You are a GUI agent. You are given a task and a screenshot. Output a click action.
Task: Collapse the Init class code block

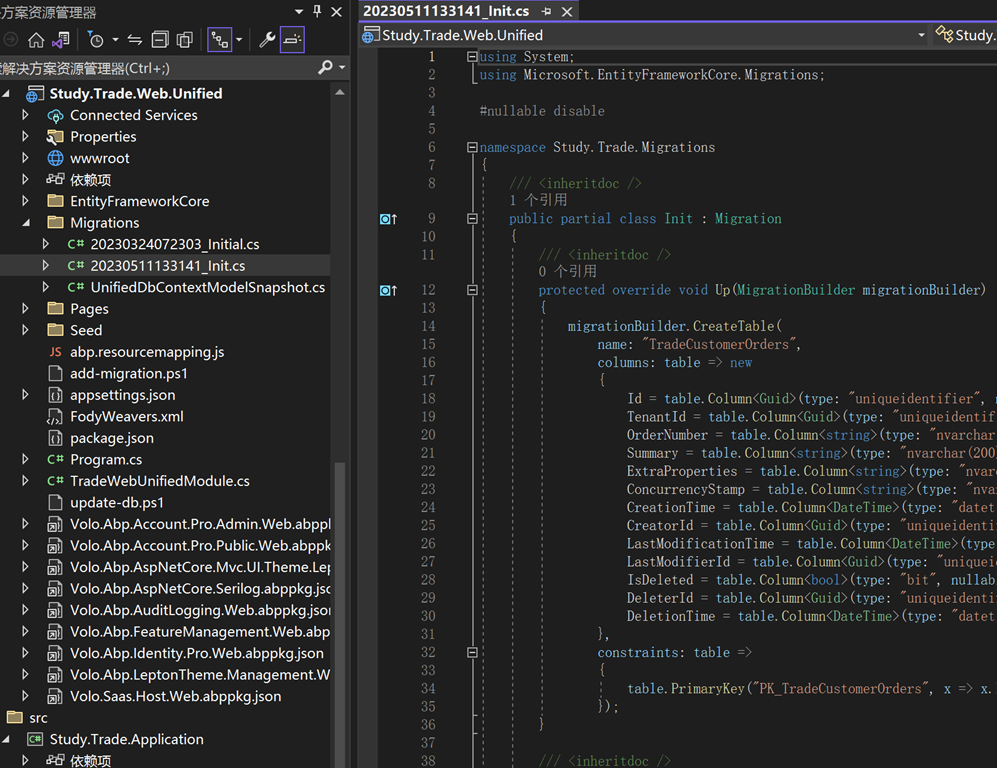[472, 219]
